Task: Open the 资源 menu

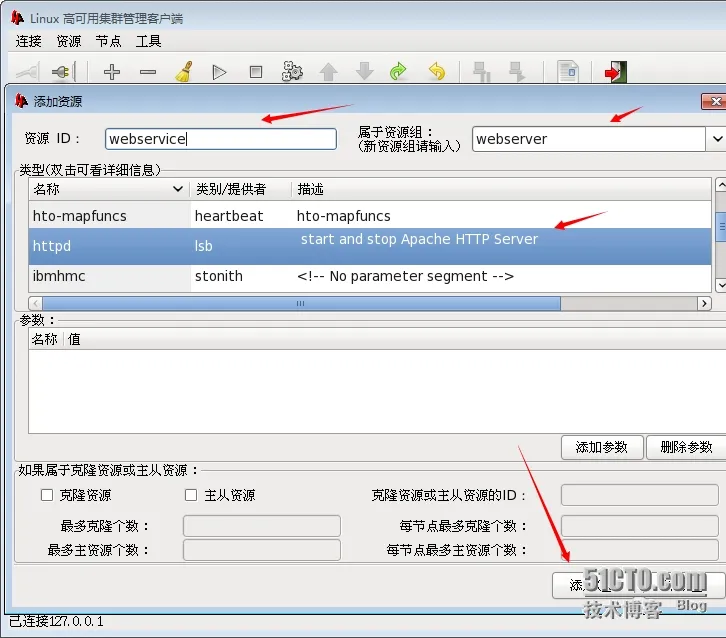Action: click(69, 41)
